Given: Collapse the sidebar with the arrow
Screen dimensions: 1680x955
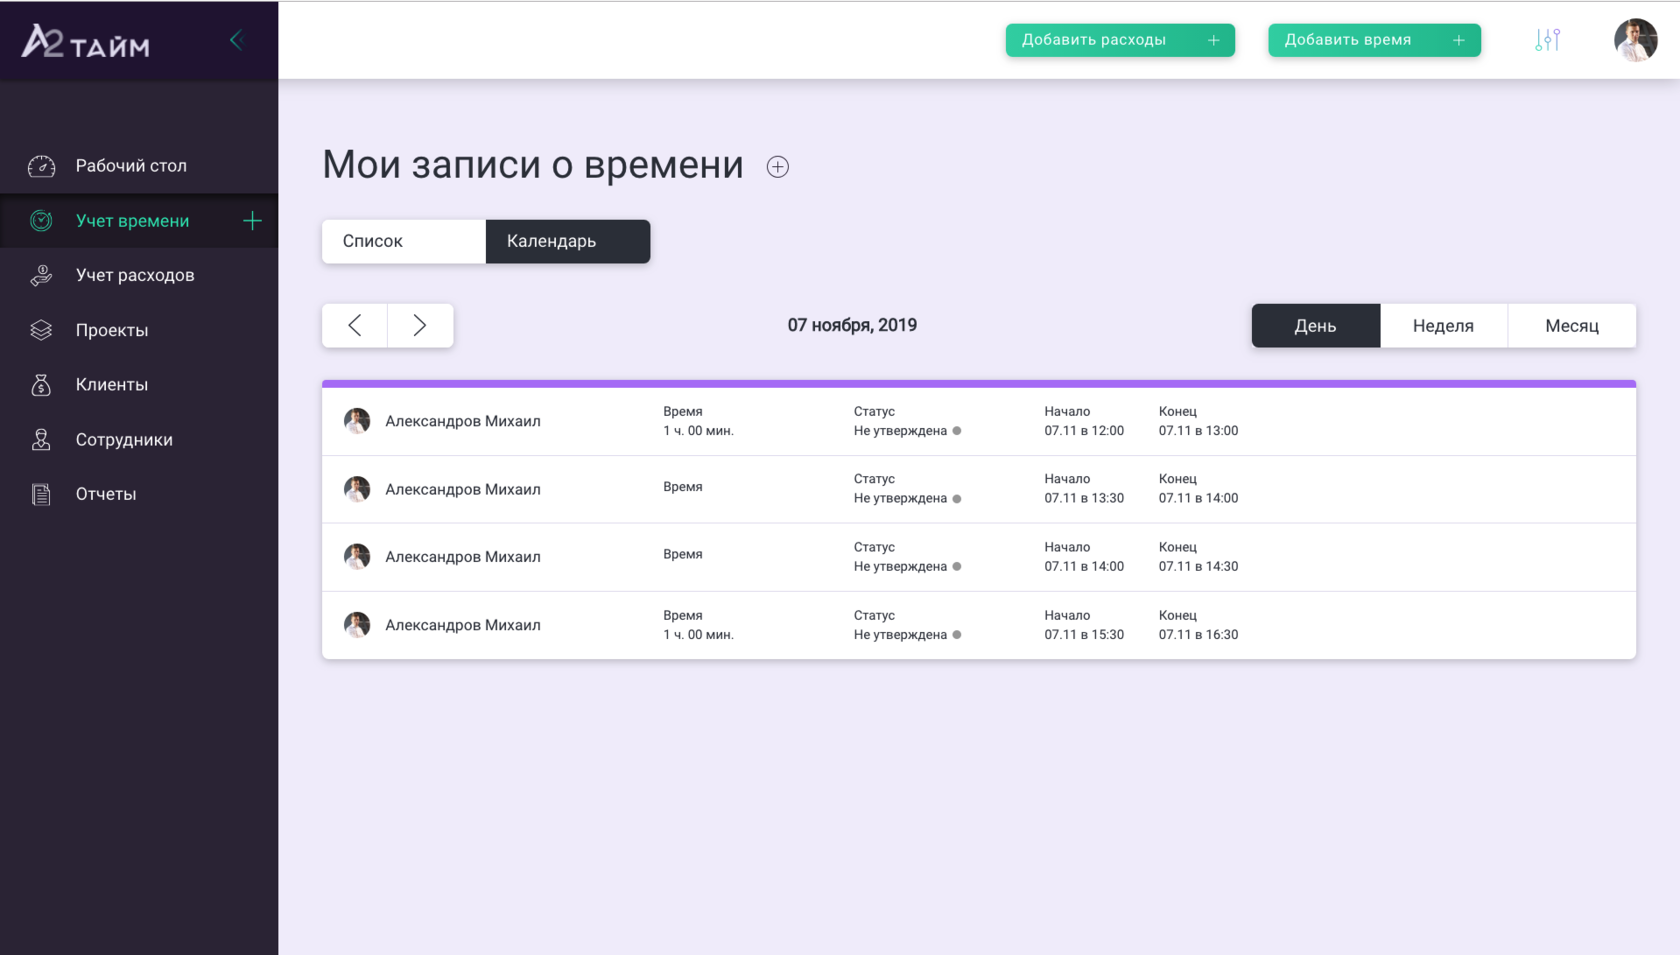Looking at the screenshot, I should [x=237, y=40].
